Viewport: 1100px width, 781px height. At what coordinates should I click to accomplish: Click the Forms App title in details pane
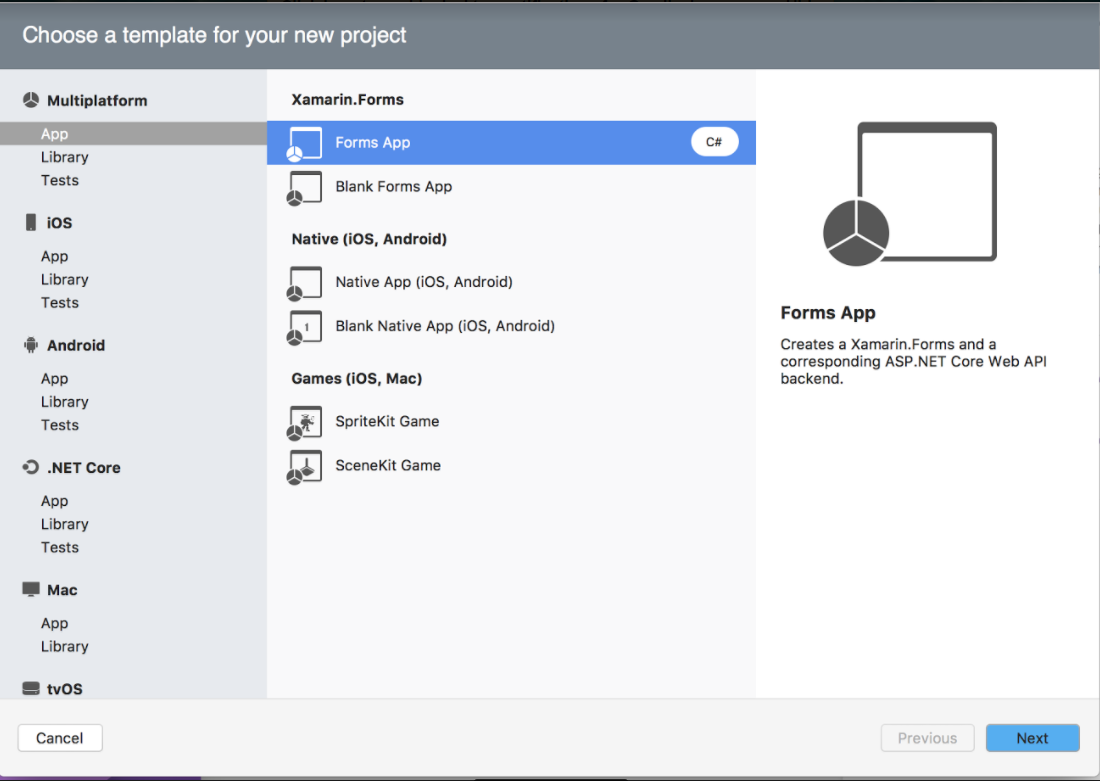coord(828,312)
